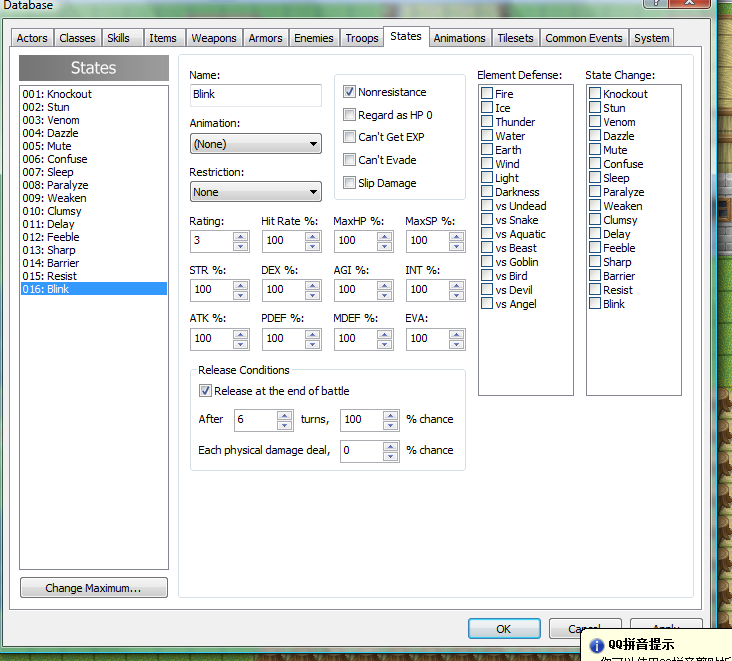Screen dimensions: 732x661
Task: Decrease the INT % value
Action: pos(456,295)
